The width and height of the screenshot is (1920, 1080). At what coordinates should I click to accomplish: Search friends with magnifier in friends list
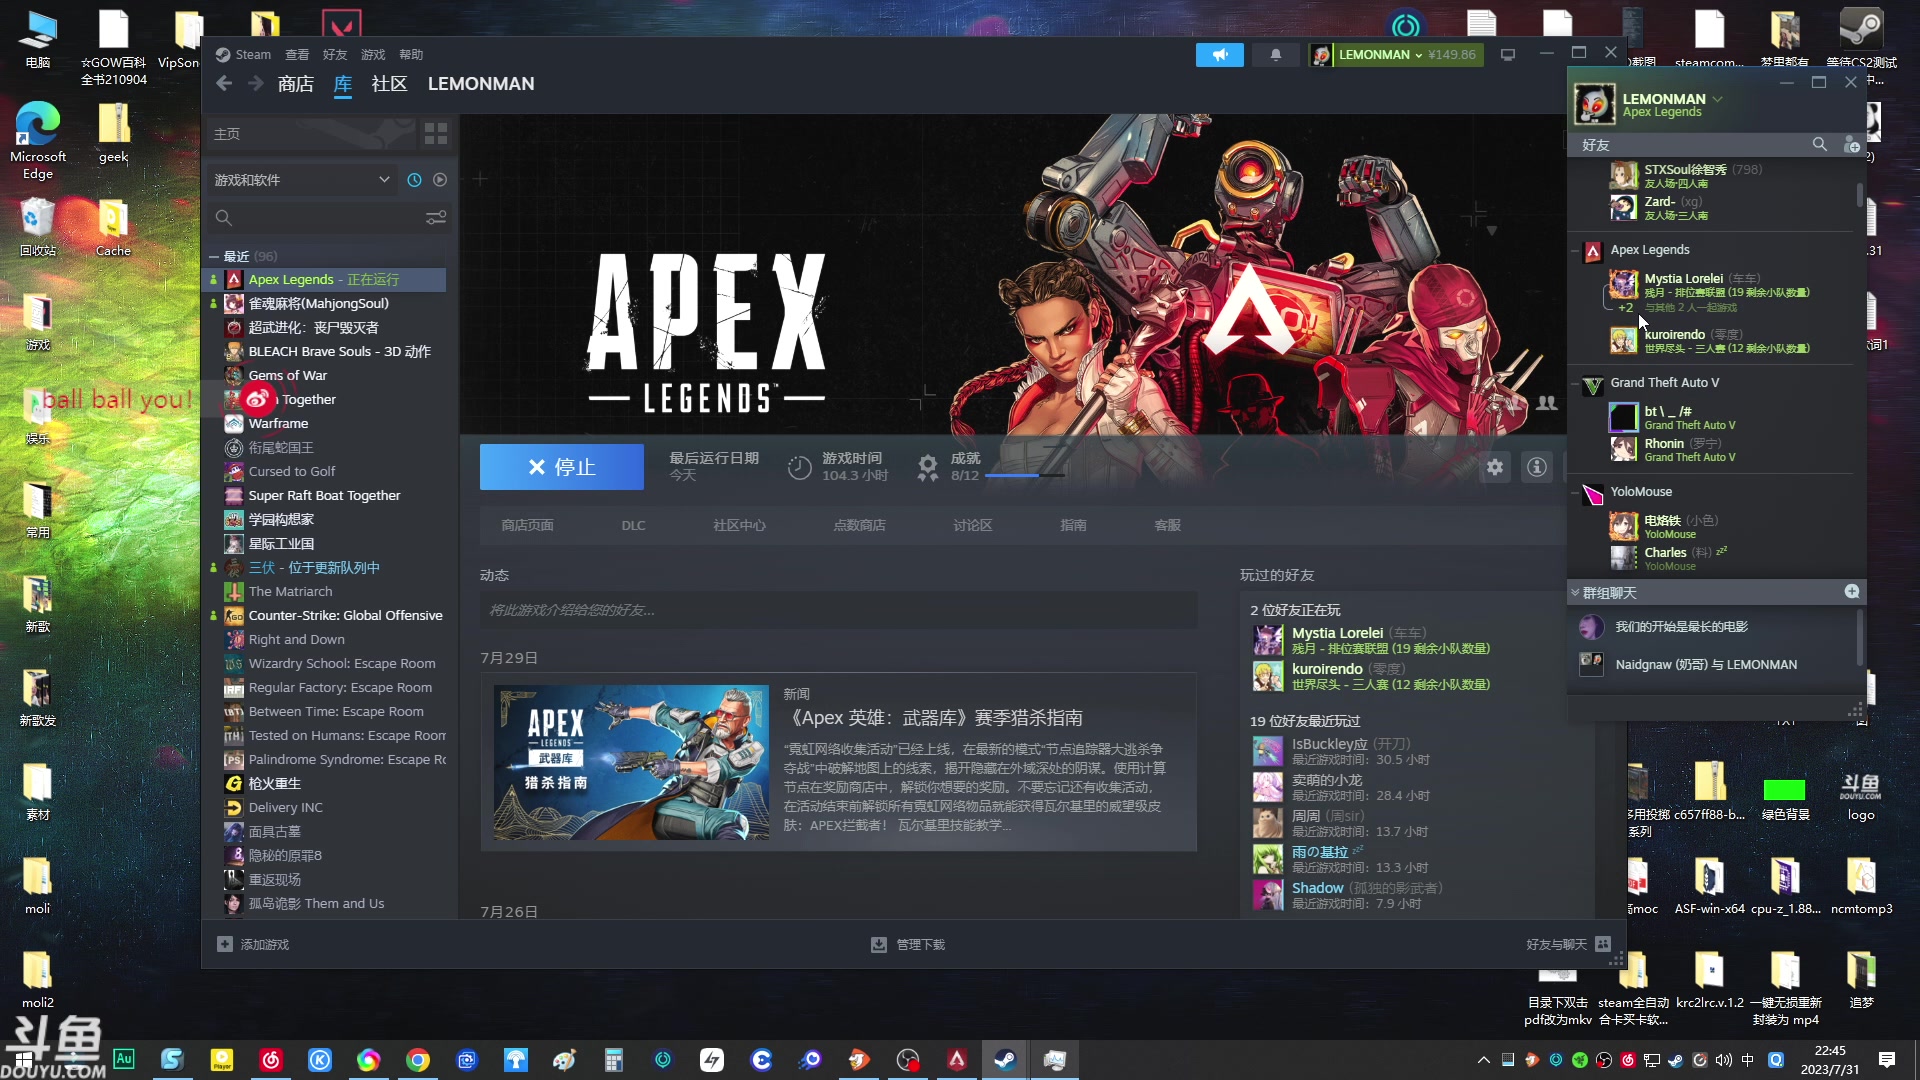(1820, 145)
